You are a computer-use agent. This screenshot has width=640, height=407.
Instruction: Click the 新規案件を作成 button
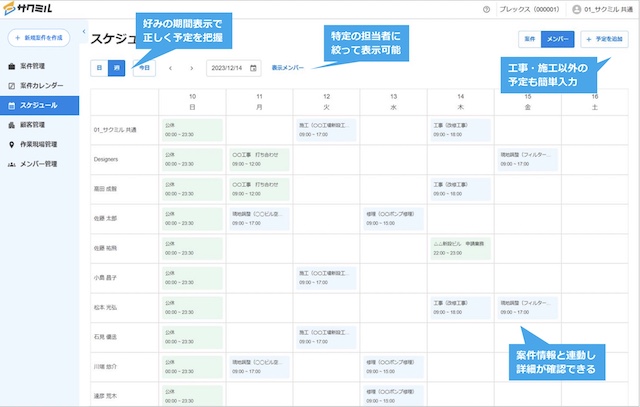pyautogui.click(x=40, y=38)
